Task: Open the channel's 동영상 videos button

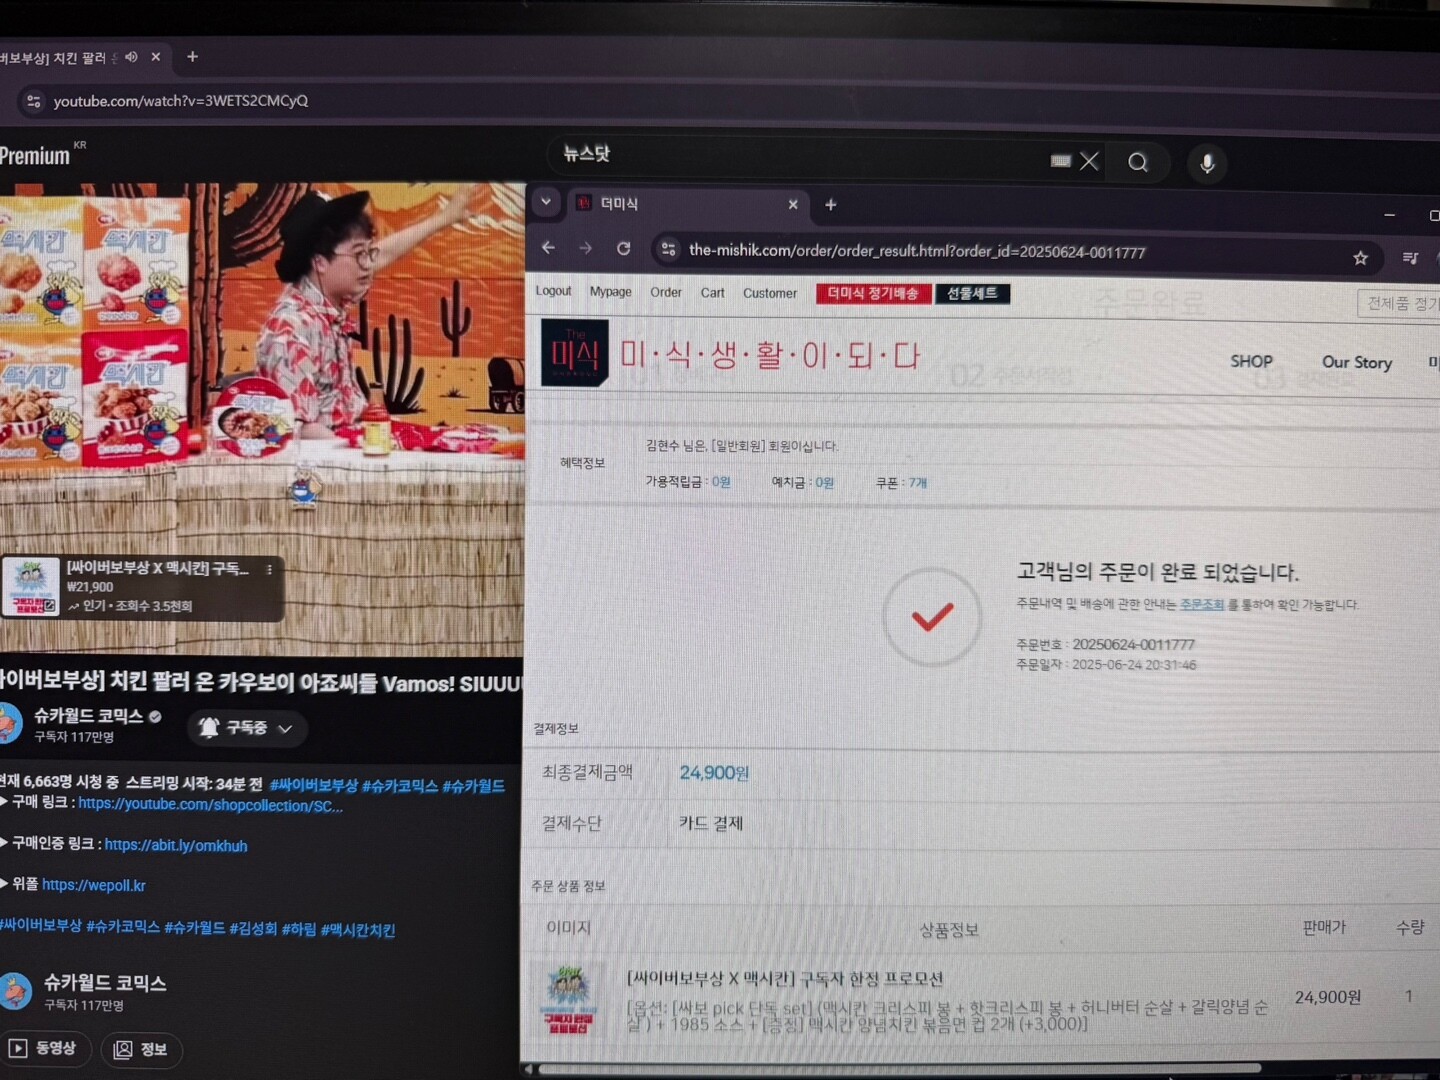Action: 45,1048
